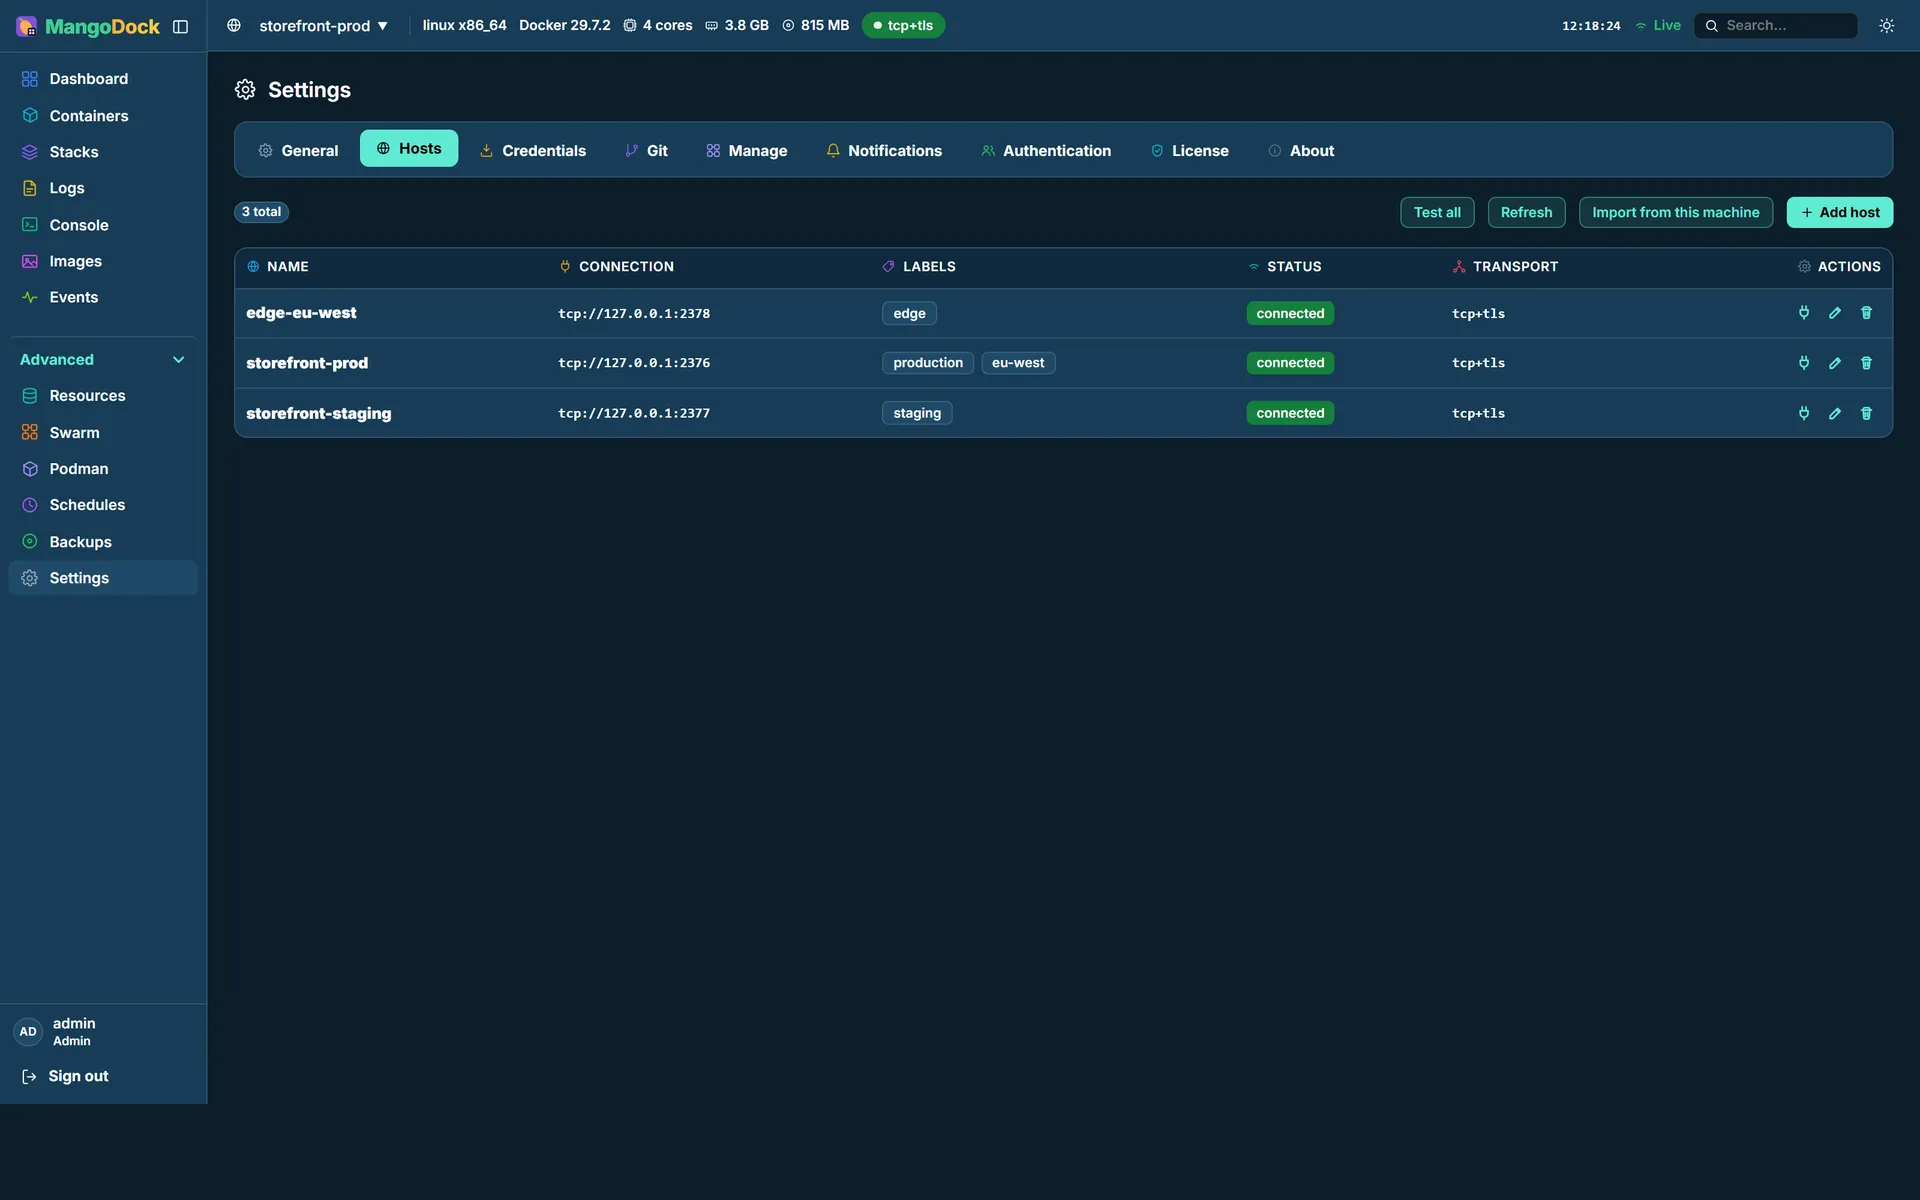Open Schedules in the sidebar
This screenshot has width=1920, height=1200.
point(103,505)
